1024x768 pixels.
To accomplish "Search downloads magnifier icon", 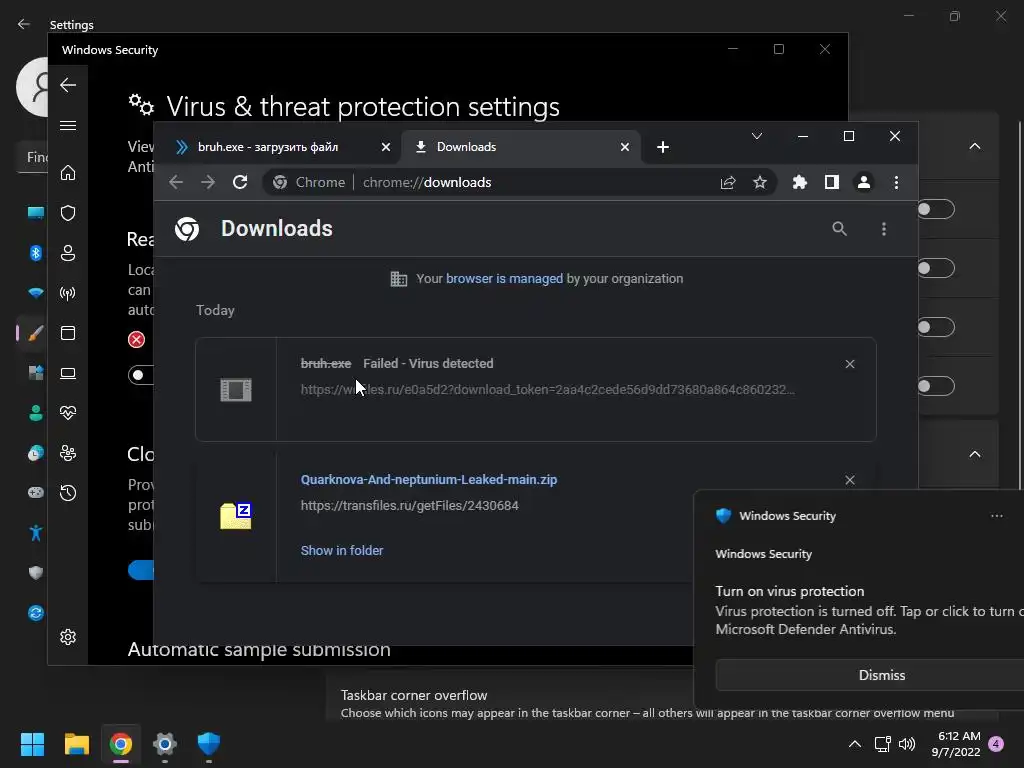I will 839,229.
